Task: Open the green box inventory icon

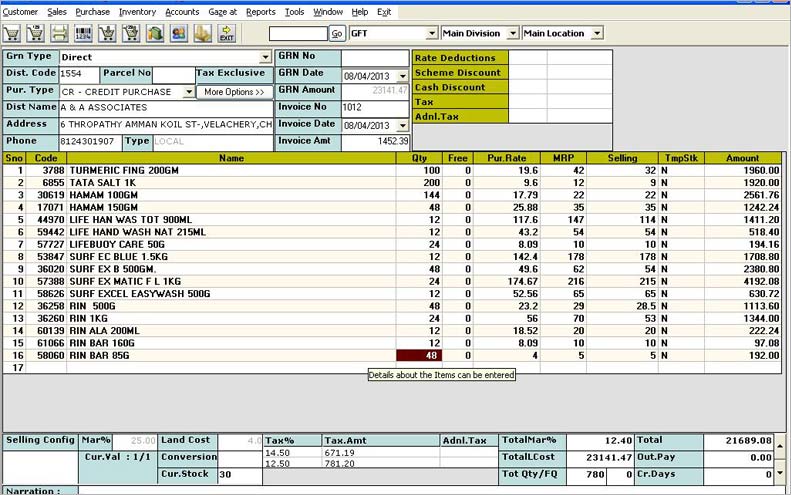Action: point(155,34)
